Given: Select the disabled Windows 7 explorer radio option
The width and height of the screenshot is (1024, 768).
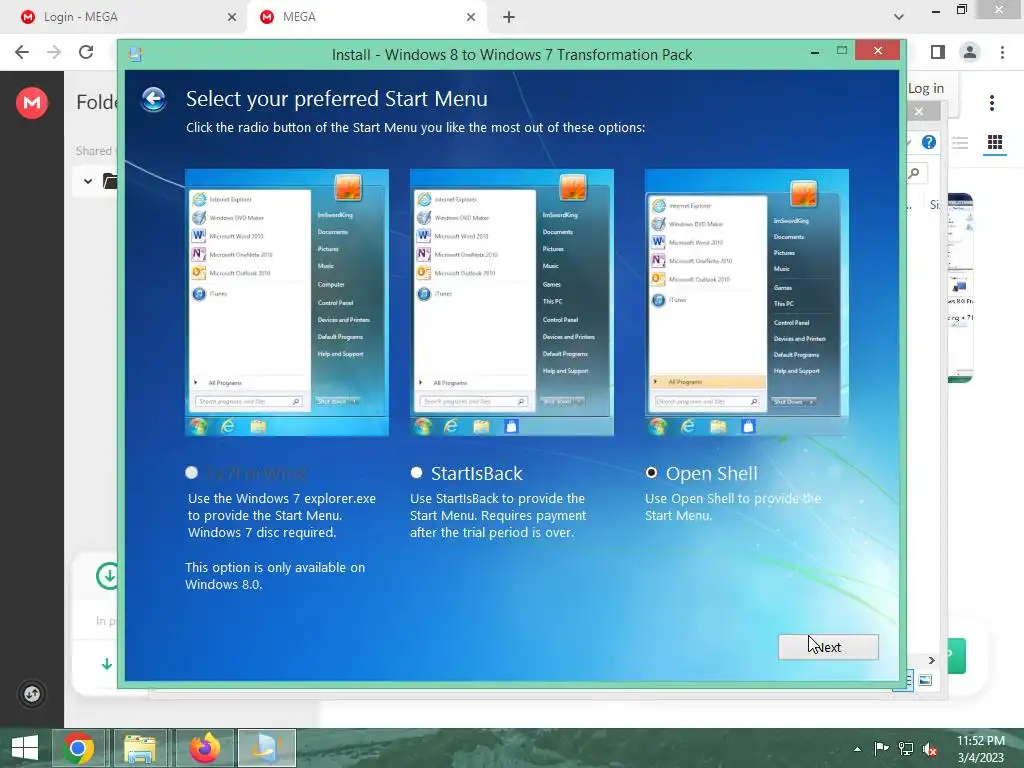Looking at the screenshot, I should pyautogui.click(x=191, y=472).
